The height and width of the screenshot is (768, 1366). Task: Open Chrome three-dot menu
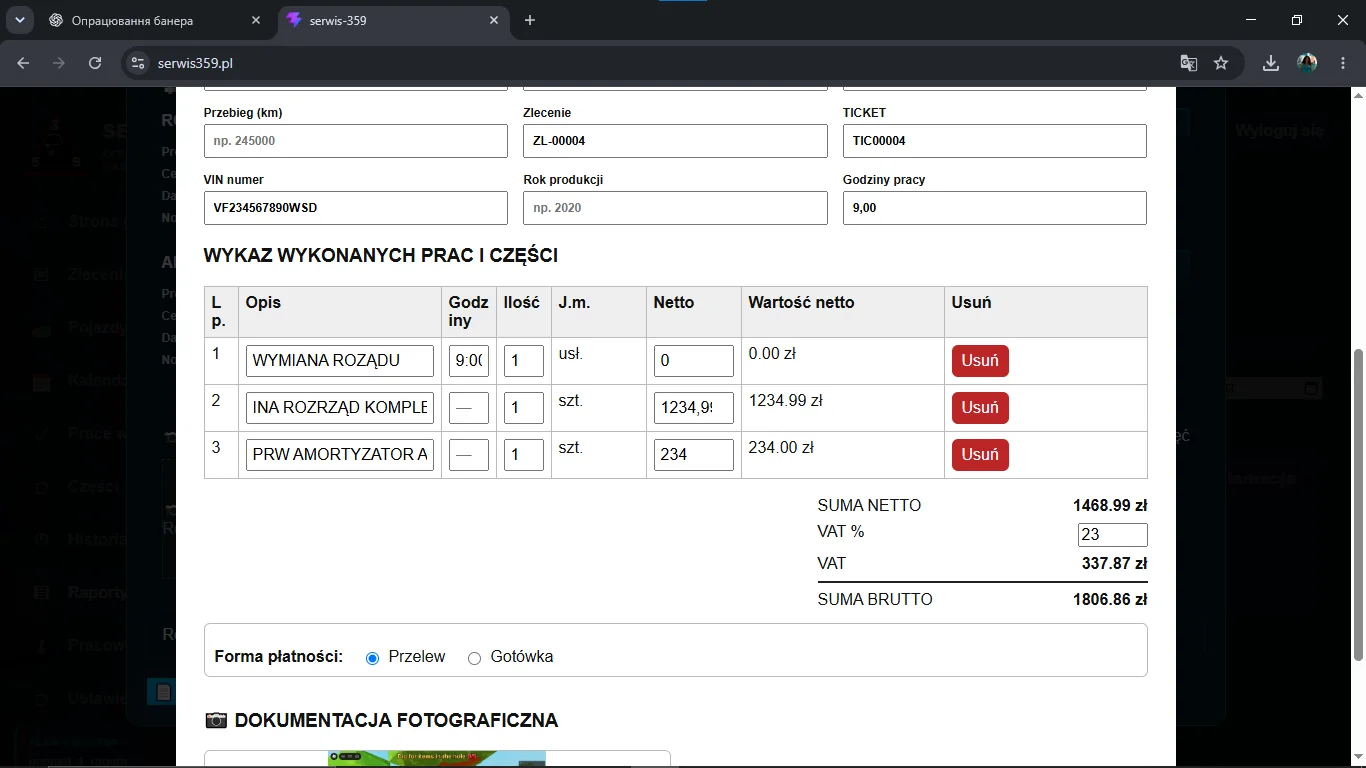tap(1342, 63)
